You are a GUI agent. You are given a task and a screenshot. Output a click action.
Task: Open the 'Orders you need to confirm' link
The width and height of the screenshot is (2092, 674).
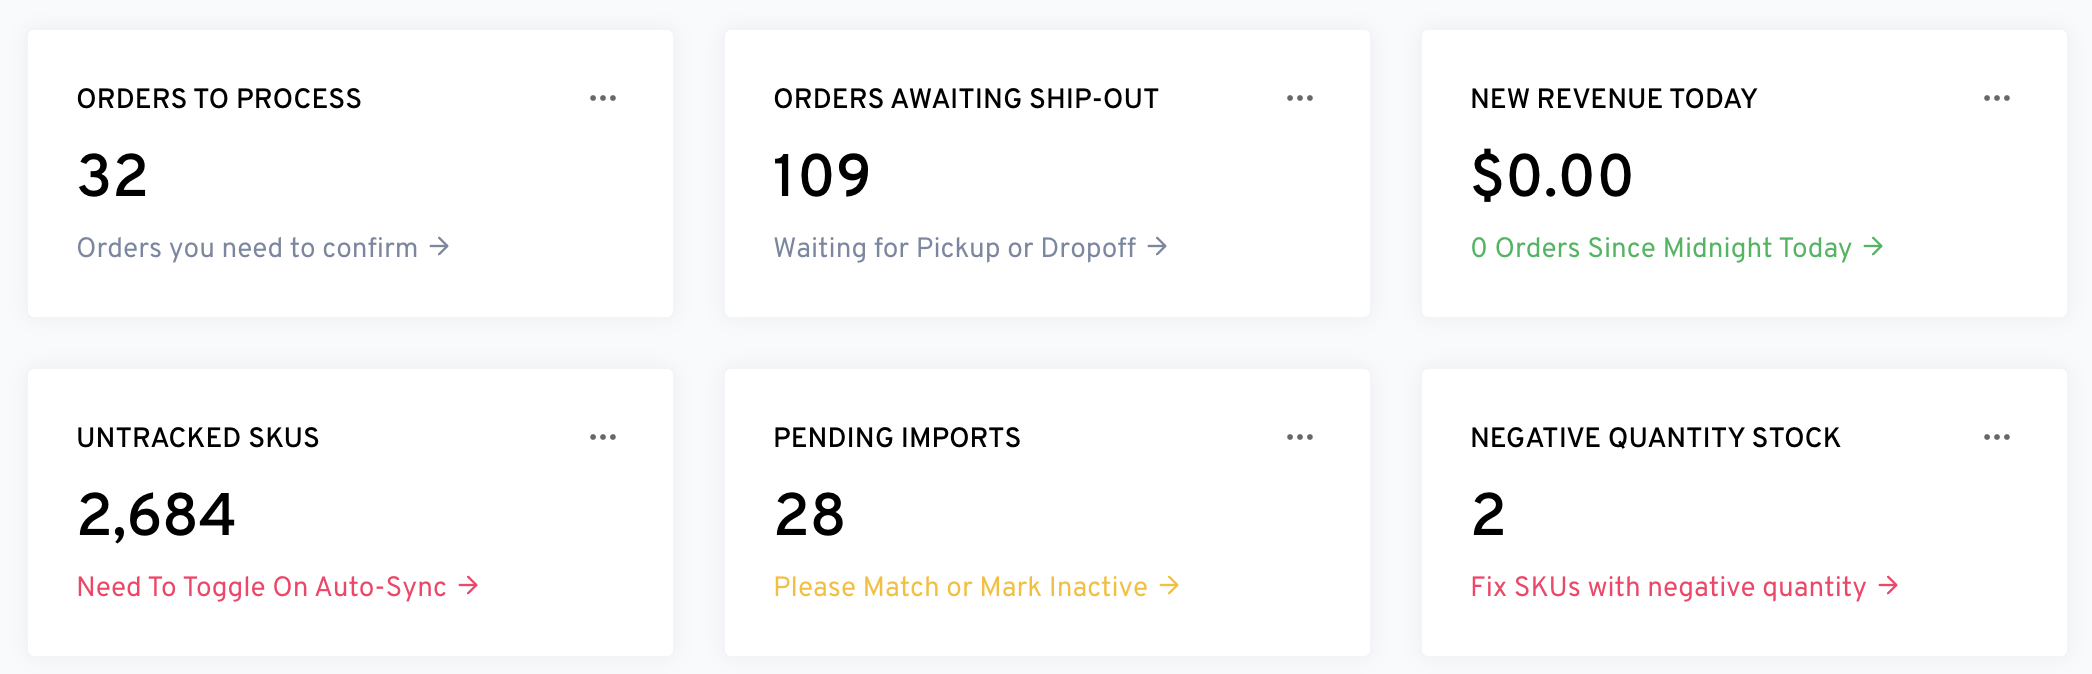[x=247, y=247]
